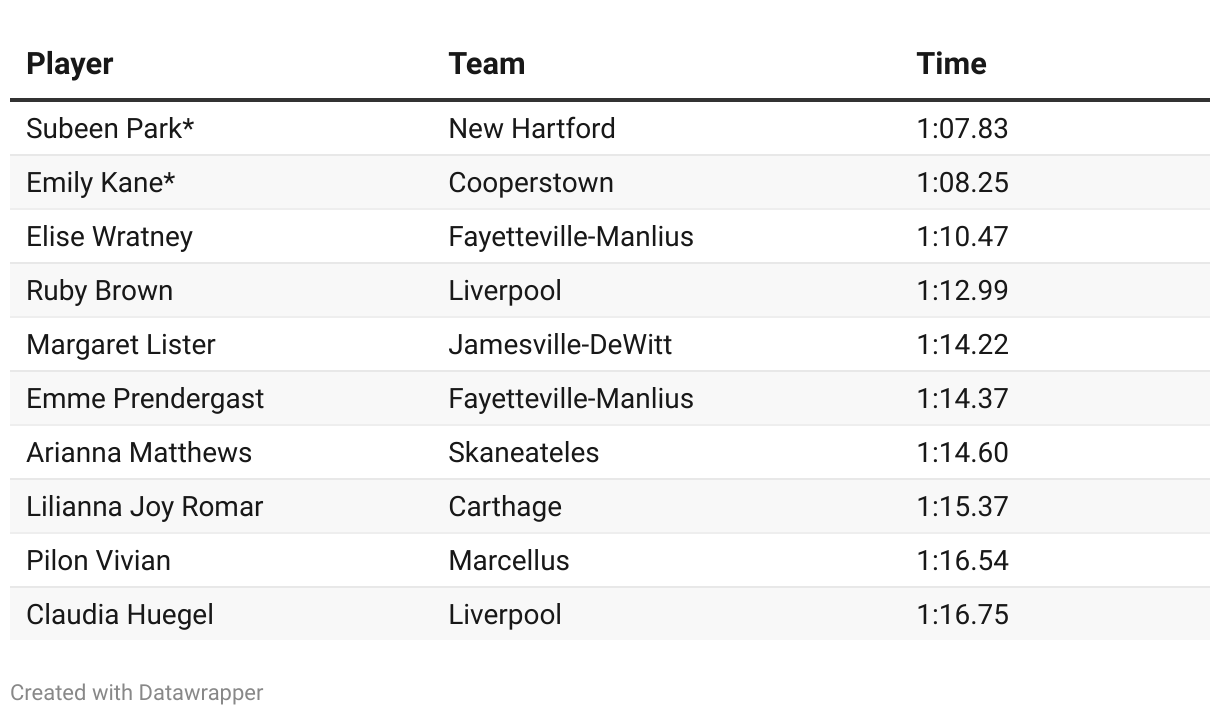Select the Lilianna Joy Romar name cell

pos(144,507)
